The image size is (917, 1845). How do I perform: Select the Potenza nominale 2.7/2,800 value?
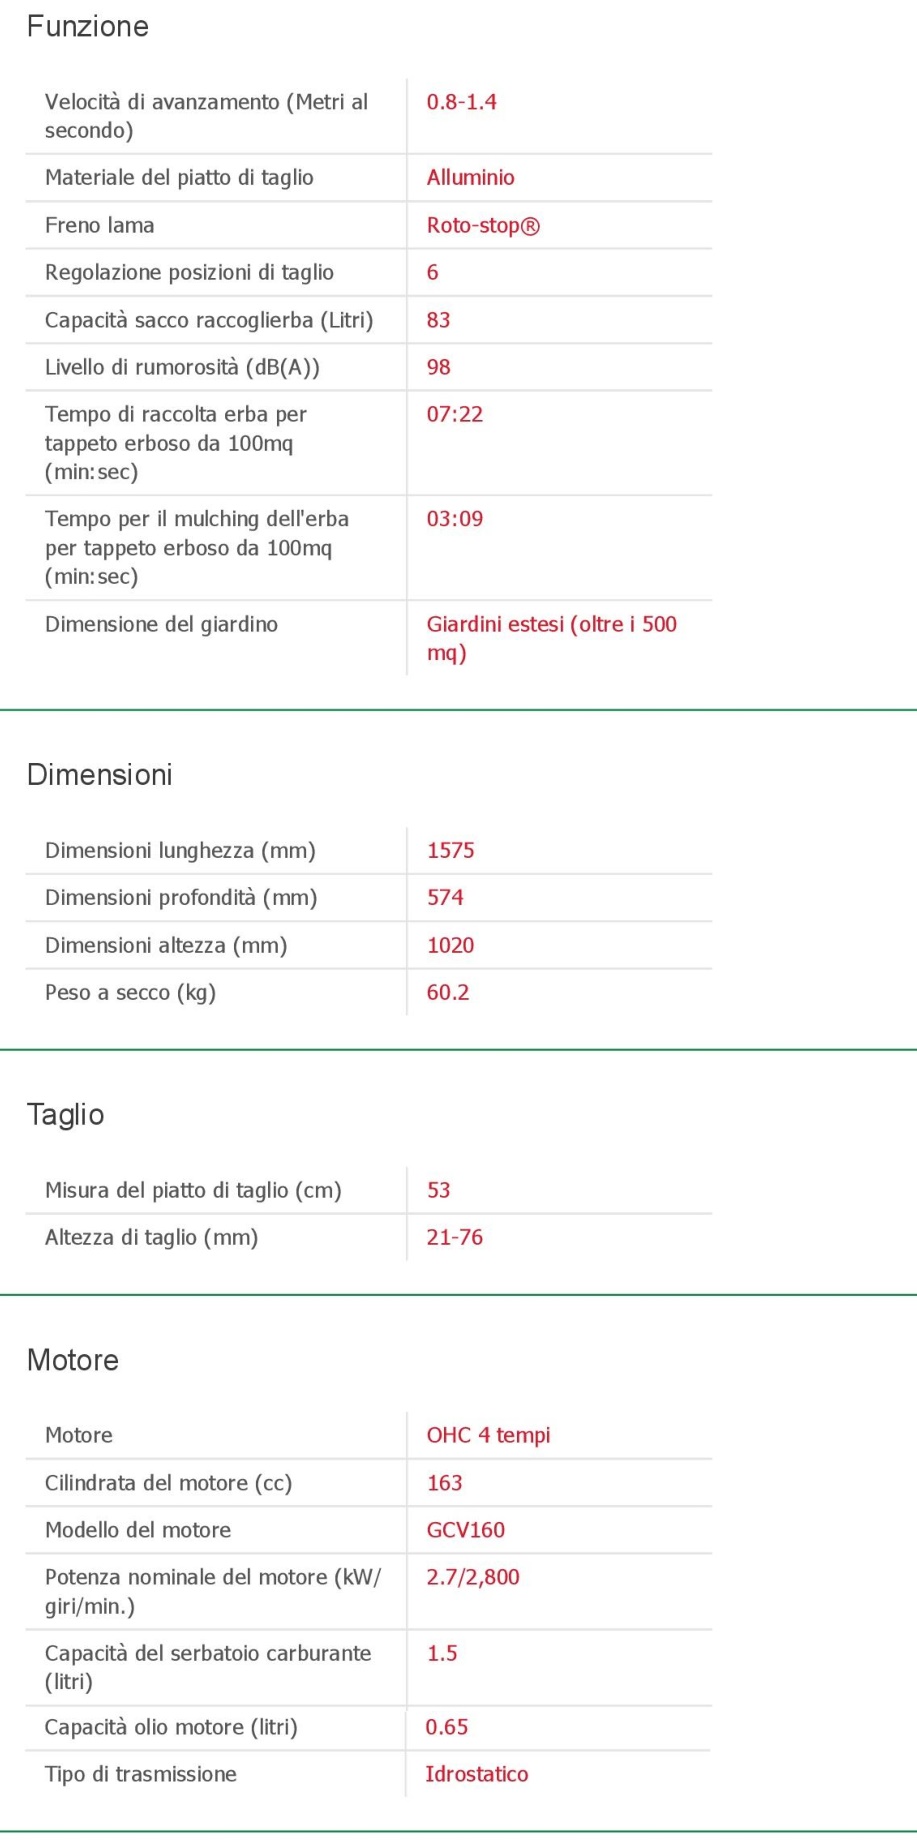473,1578
